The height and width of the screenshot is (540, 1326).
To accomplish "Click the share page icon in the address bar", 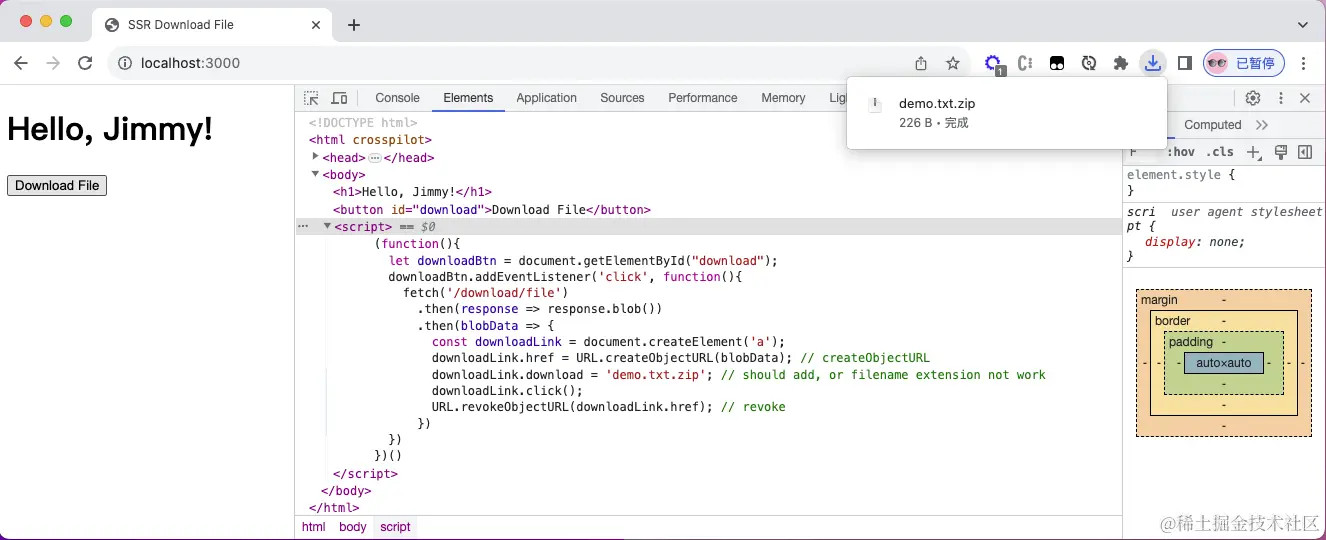I will [921, 63].
